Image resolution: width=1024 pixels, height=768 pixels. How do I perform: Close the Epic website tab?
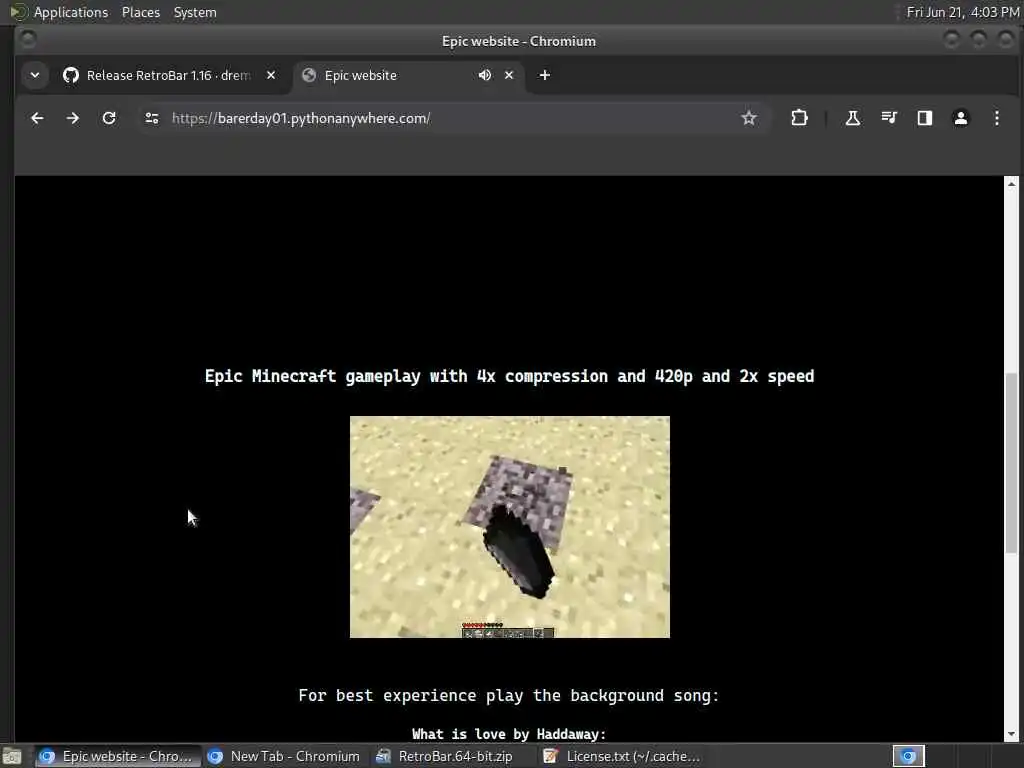pyautogui.click(x=509, y=75)
